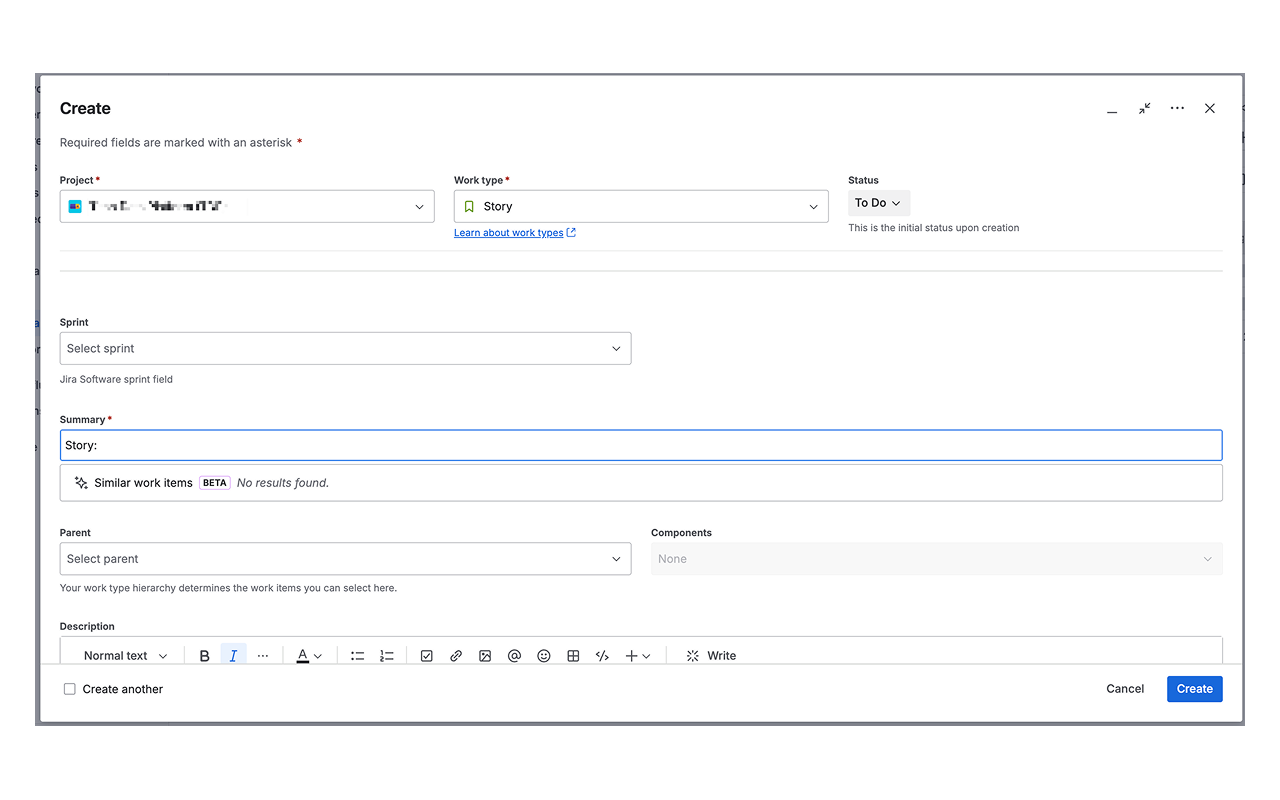The height and width of the screenshot is (800, 1280).
Task: Collapse the Create dialog to smaller view
Action: point(1144,108)
